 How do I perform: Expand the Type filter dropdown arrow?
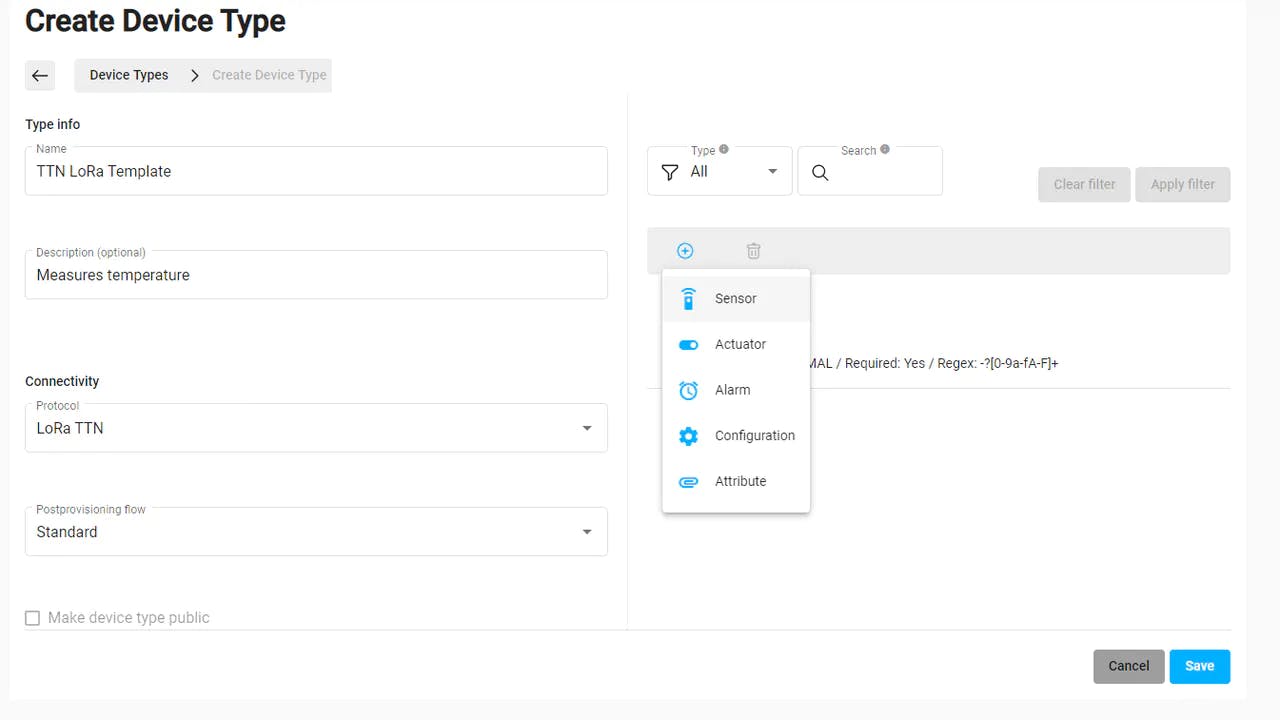(772, 172)
